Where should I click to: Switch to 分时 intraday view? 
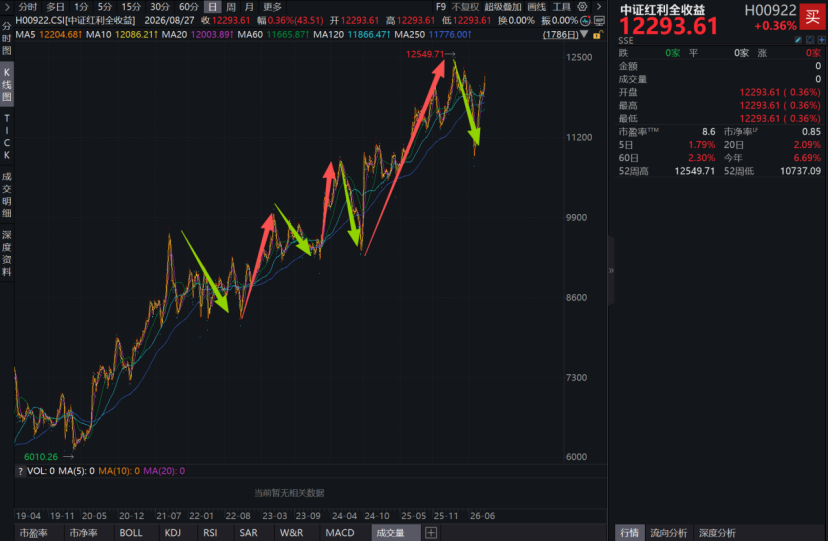click(27, 7)
